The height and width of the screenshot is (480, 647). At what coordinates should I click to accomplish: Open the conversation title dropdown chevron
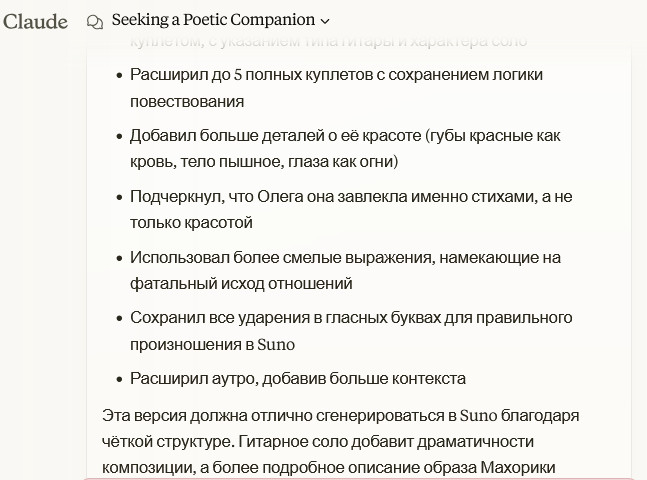(x=325, y=21)
